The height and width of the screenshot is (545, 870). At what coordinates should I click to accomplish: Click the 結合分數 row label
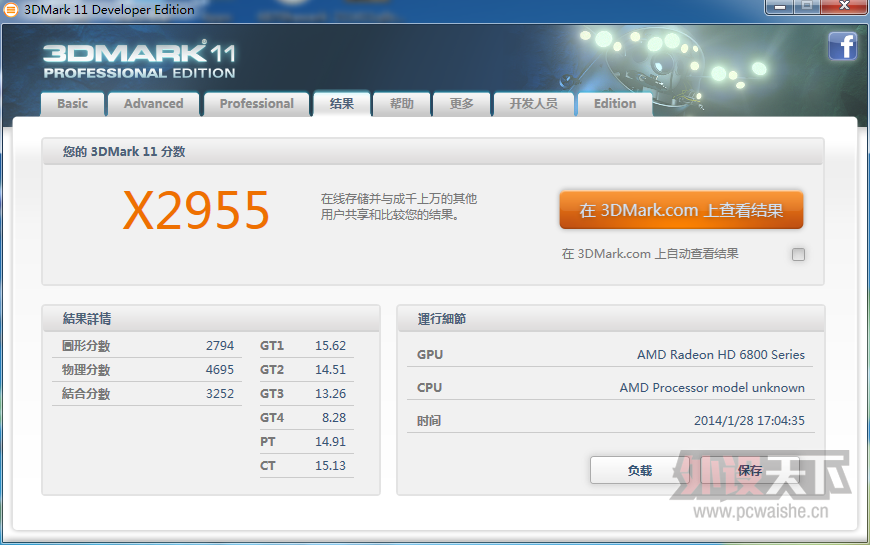coord(86,393)
